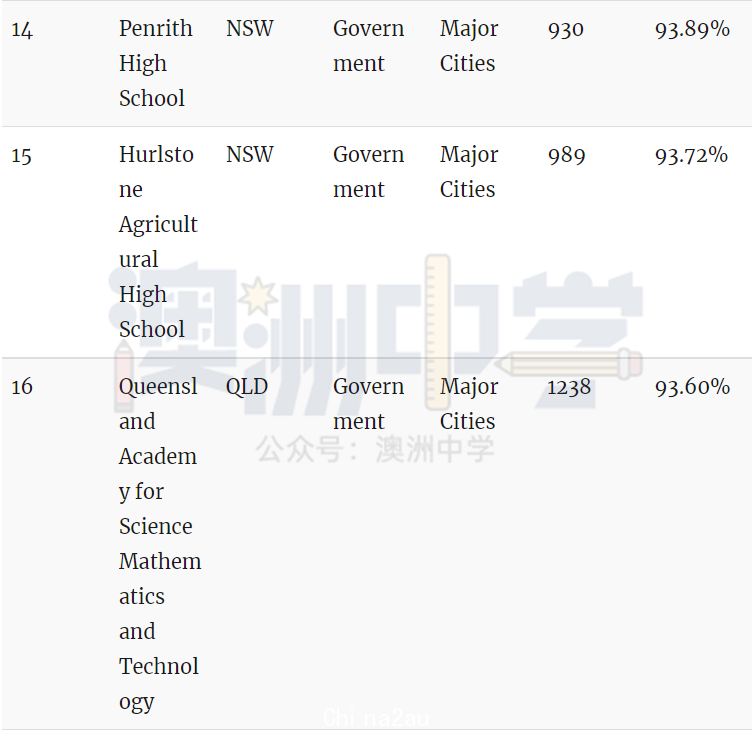Click NSW state in Penrith row

point(249,29)
